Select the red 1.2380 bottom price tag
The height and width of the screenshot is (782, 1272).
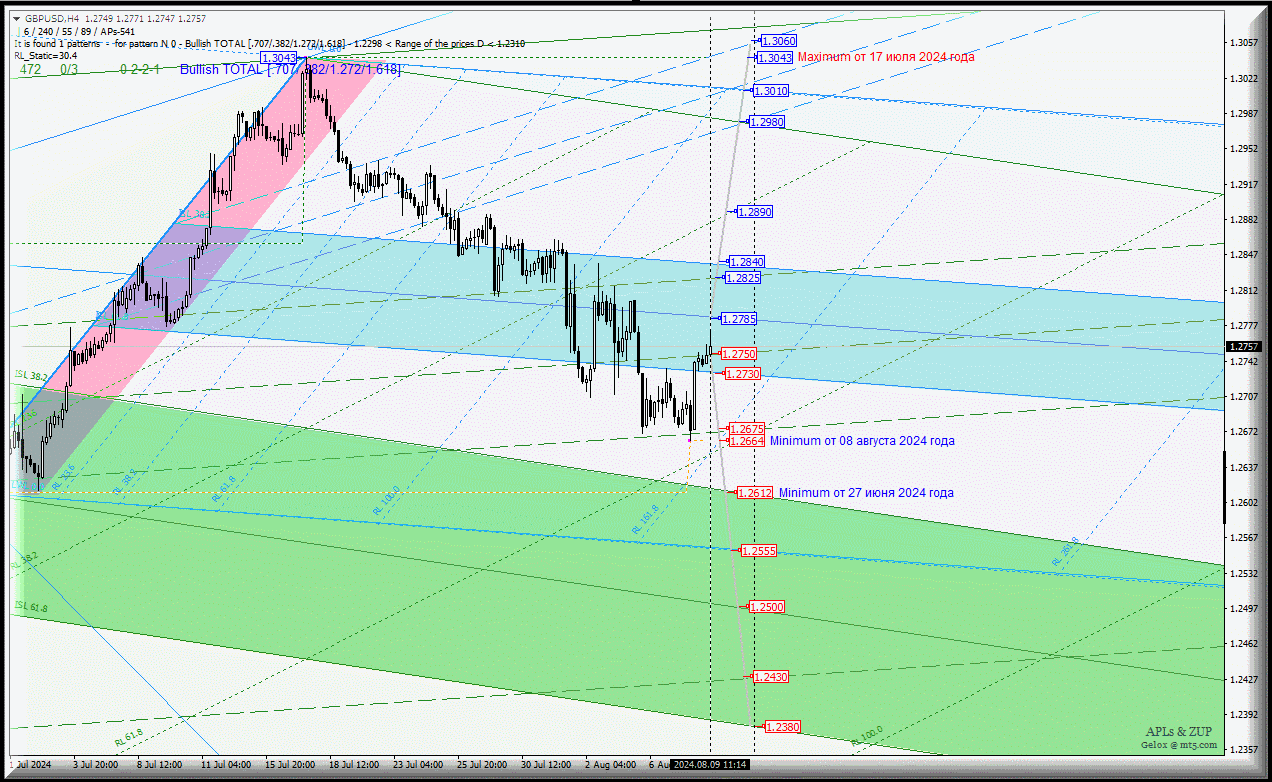tap(782, 727)
